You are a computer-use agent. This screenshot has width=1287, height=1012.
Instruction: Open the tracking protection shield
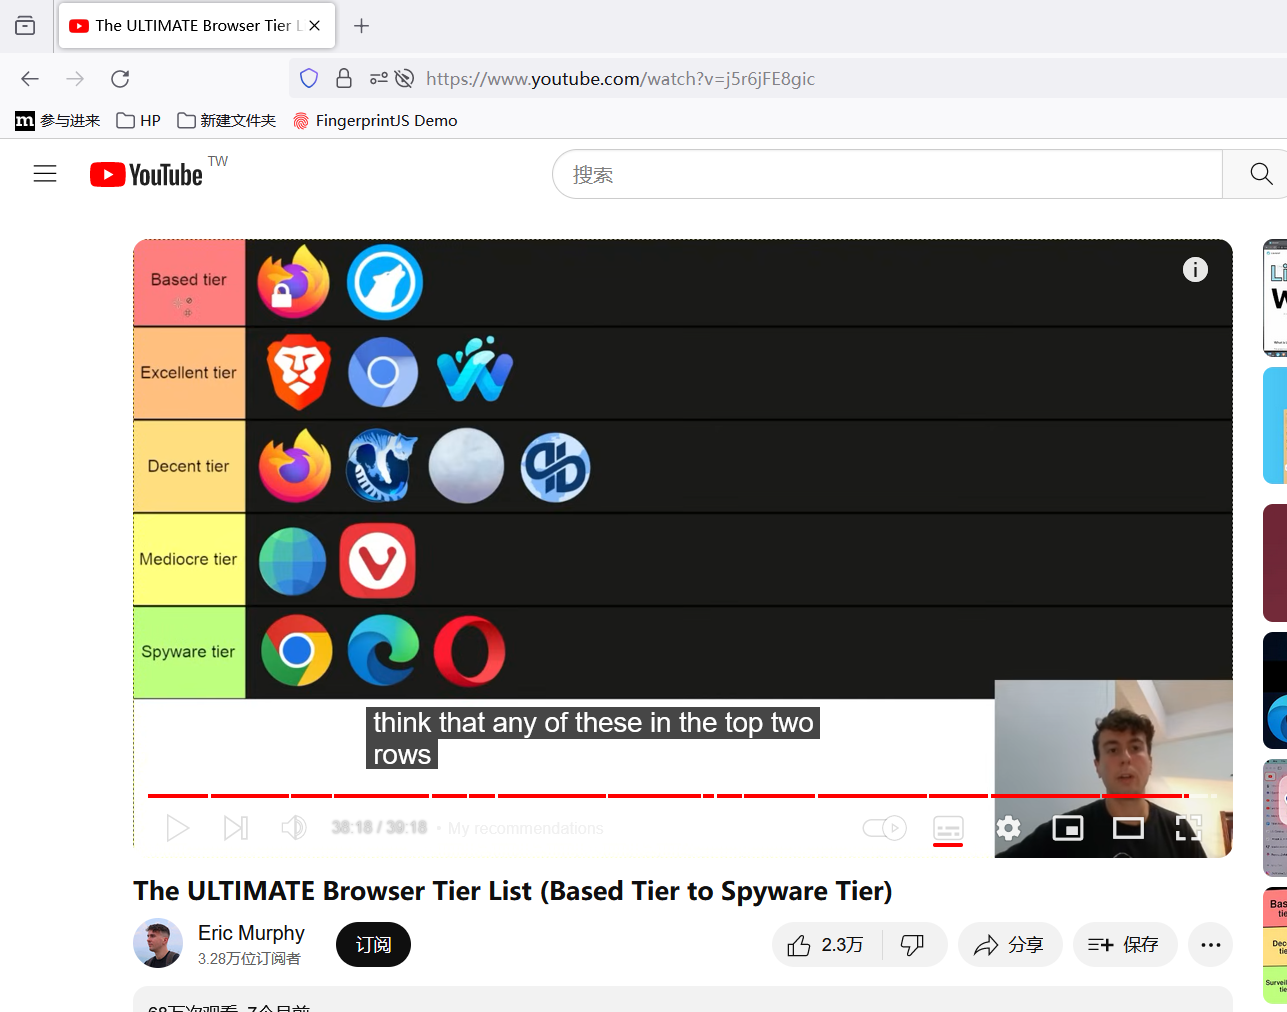click(x=309, y=79)
